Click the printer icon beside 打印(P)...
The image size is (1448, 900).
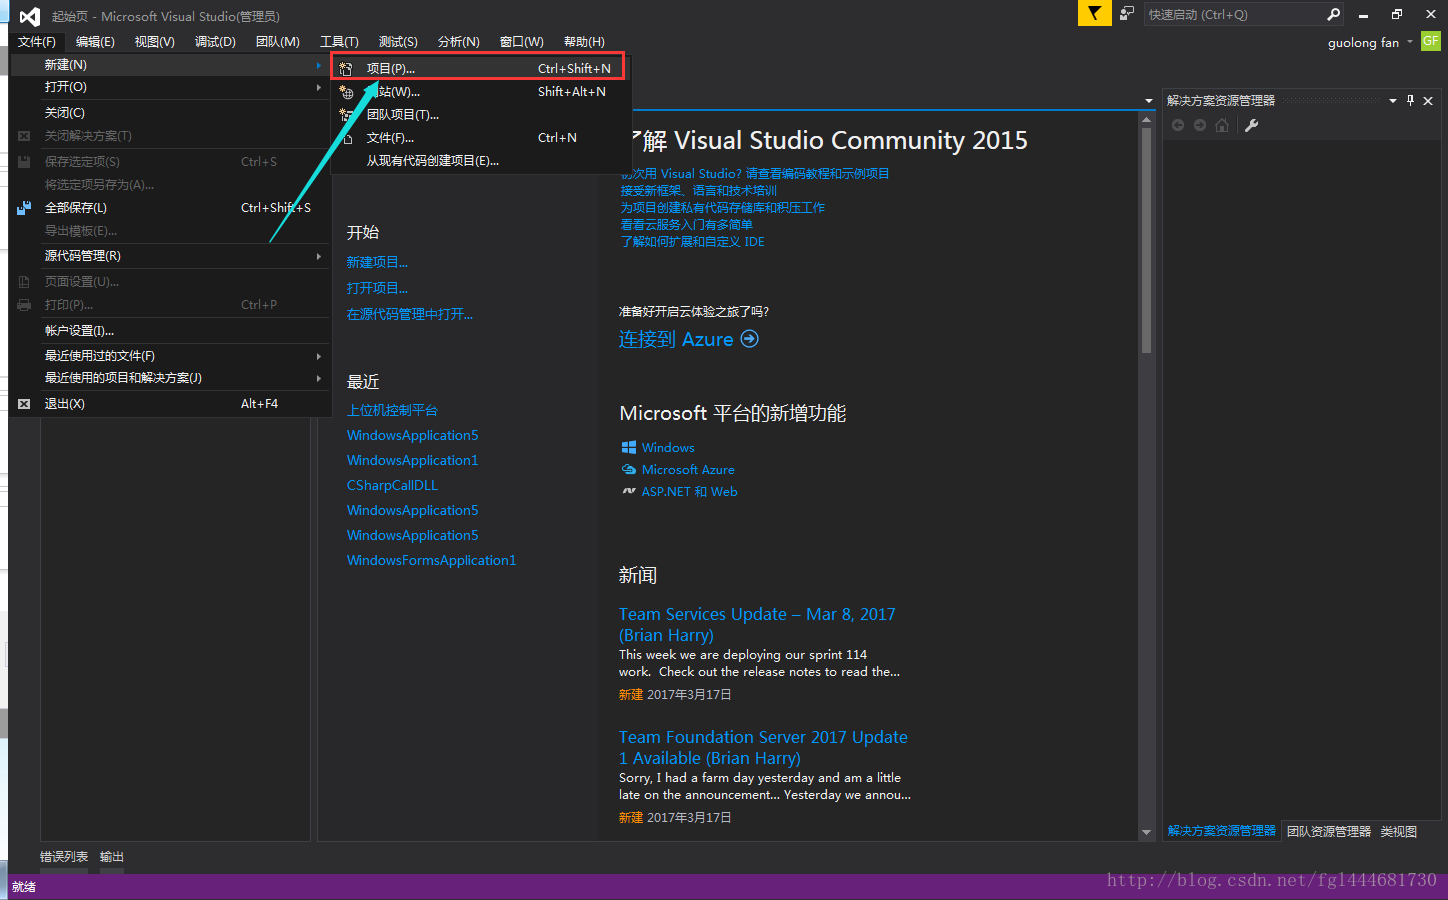pos(24,305)
